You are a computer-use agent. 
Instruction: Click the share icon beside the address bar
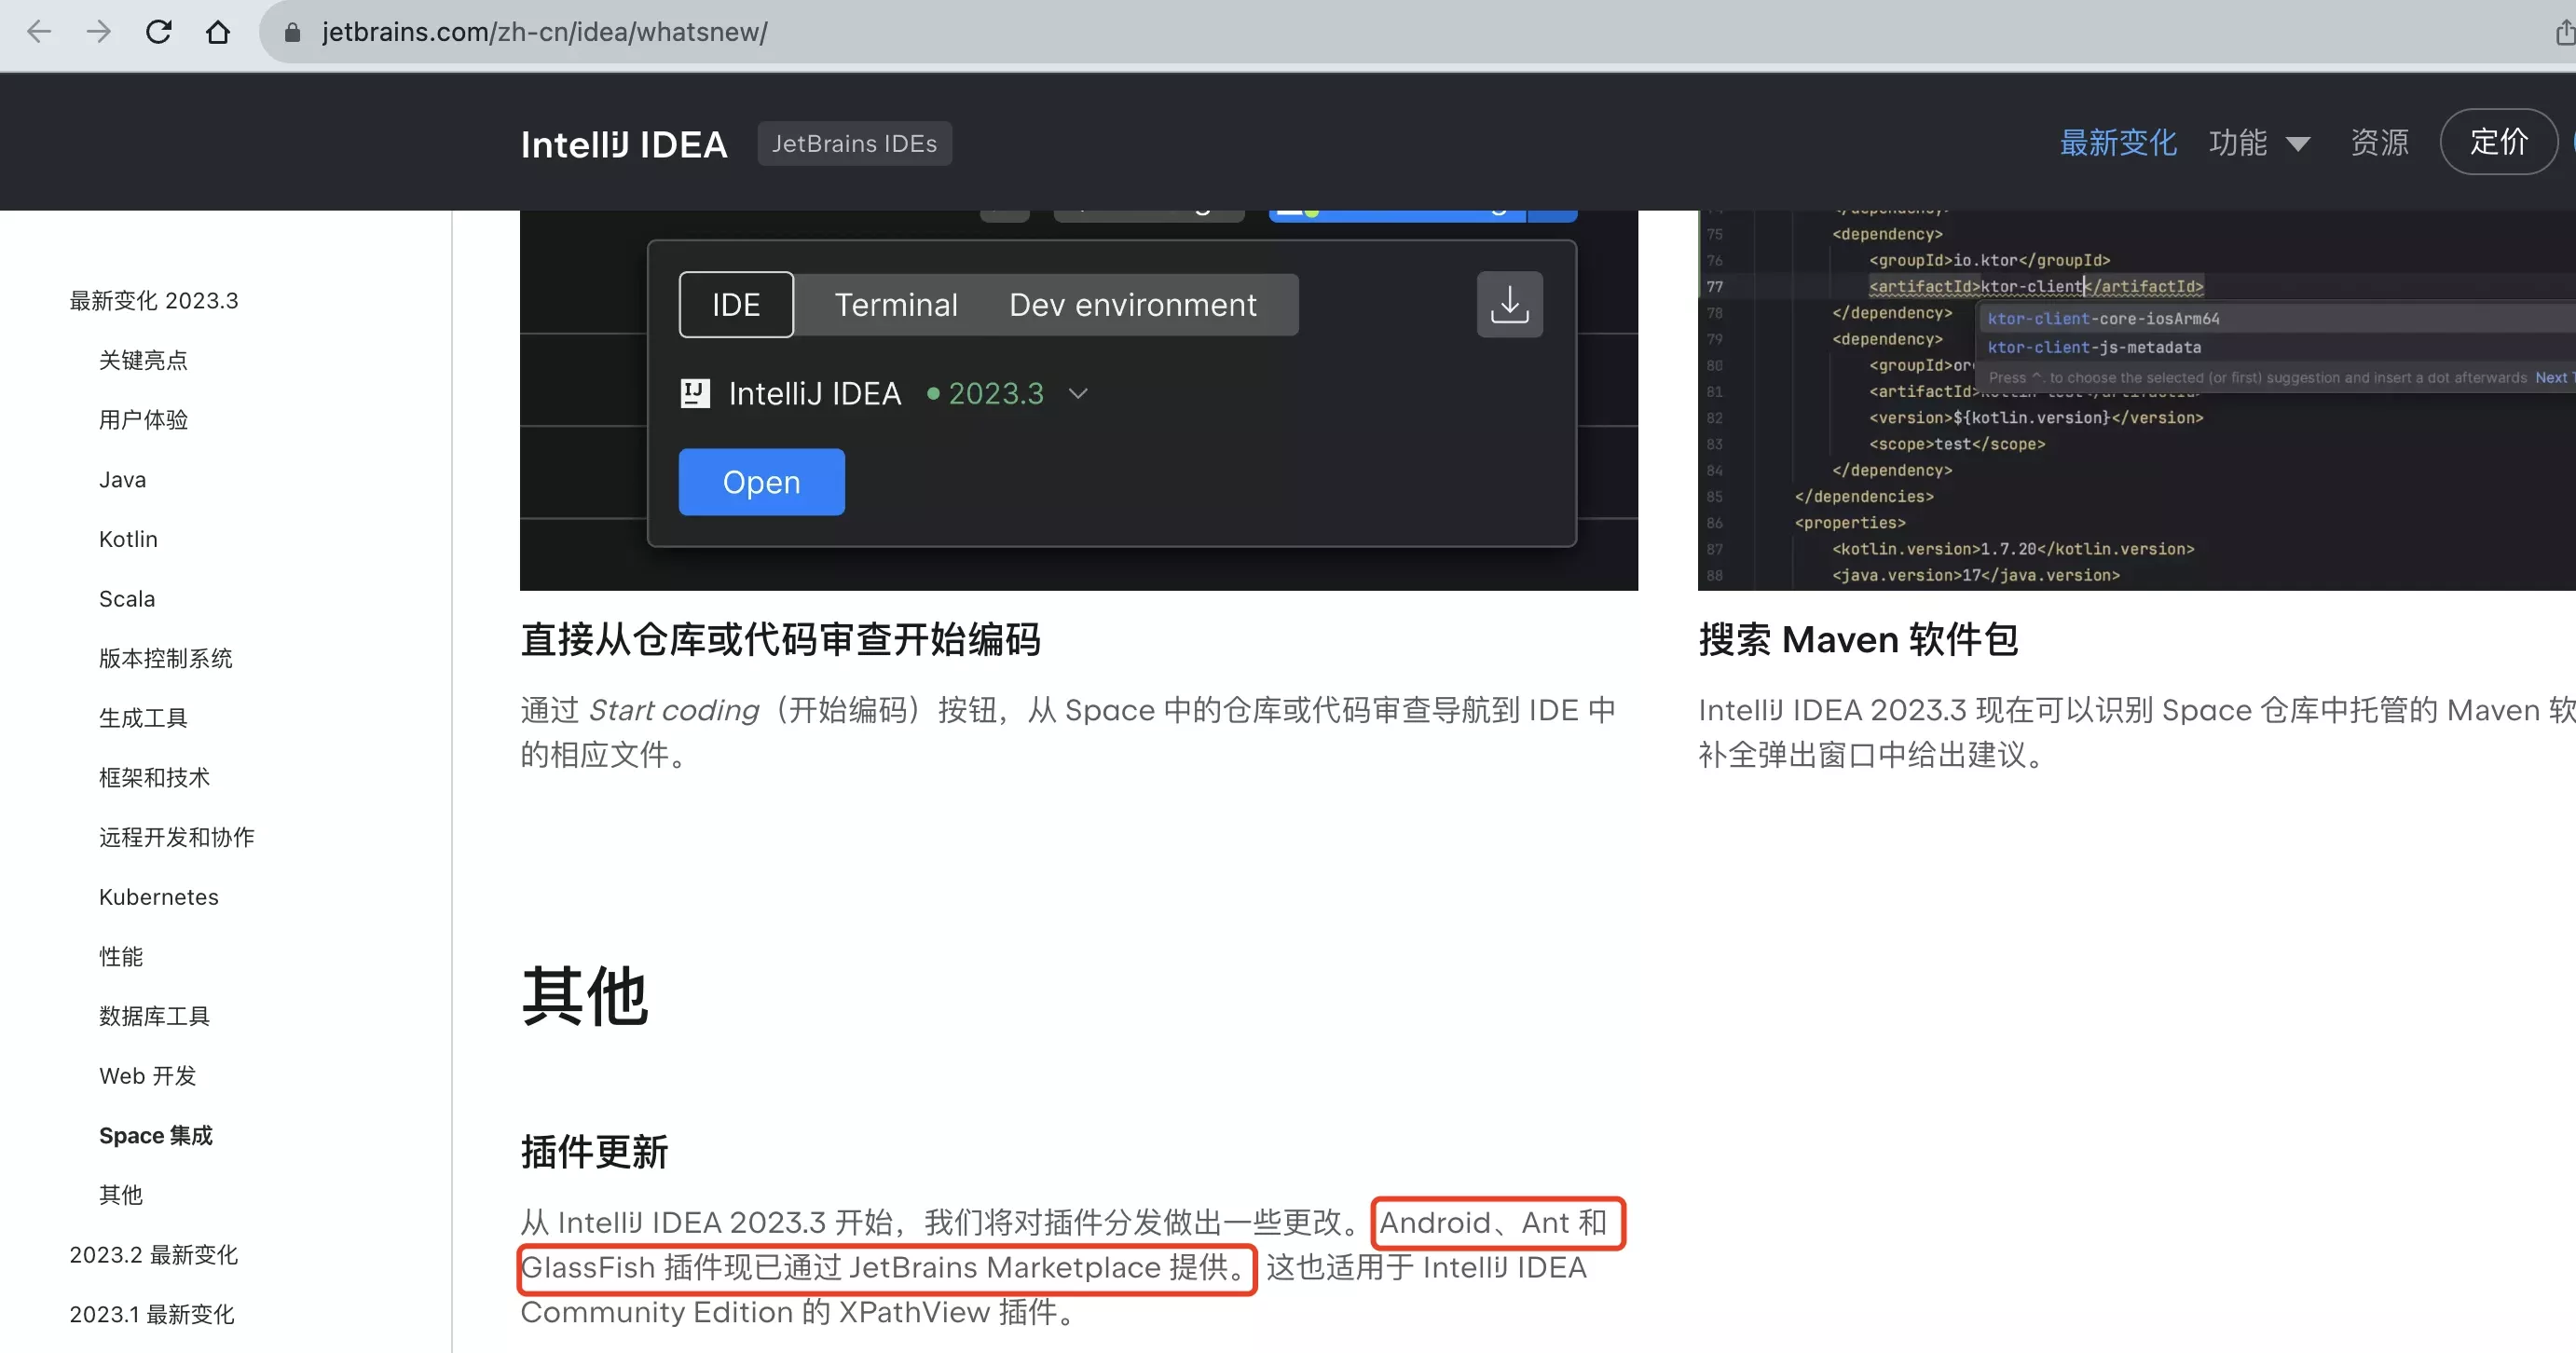[x=2565, y=32]
